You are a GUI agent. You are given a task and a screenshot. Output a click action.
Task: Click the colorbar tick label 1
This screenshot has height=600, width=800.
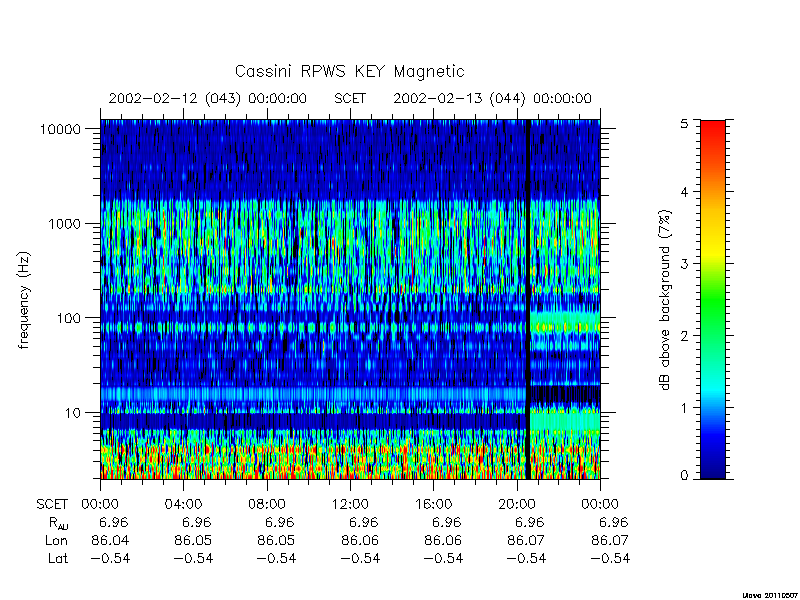tap(684, 408)
